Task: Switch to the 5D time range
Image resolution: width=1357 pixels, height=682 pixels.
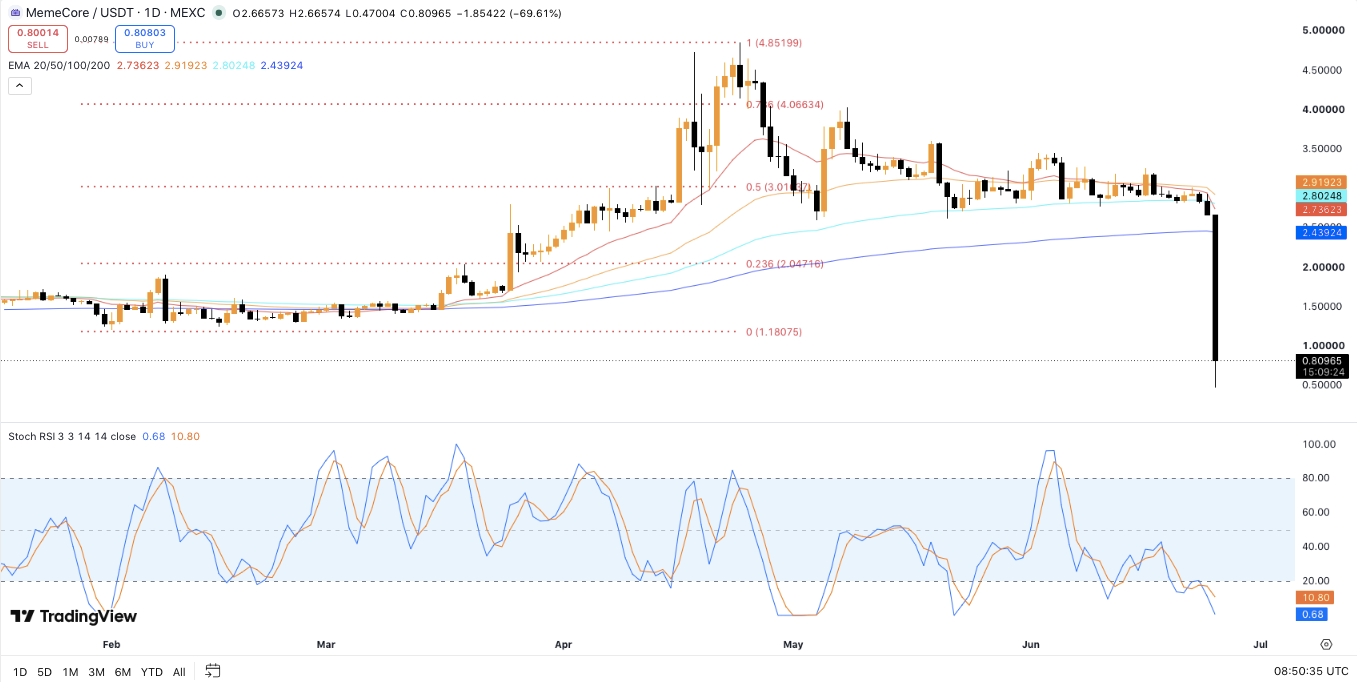Action: coord(44,671)
